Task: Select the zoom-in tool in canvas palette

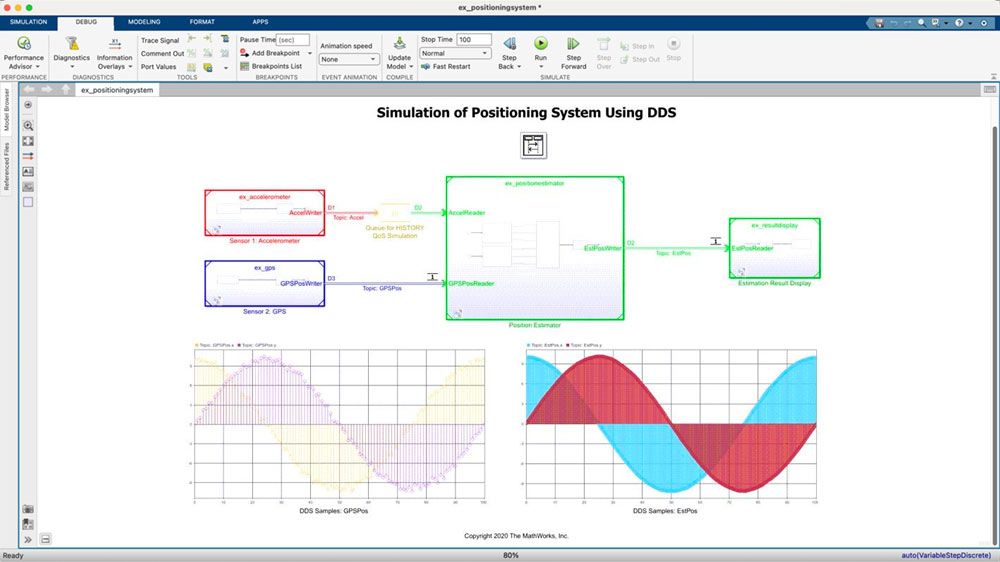Action: (x=28, y=126)
